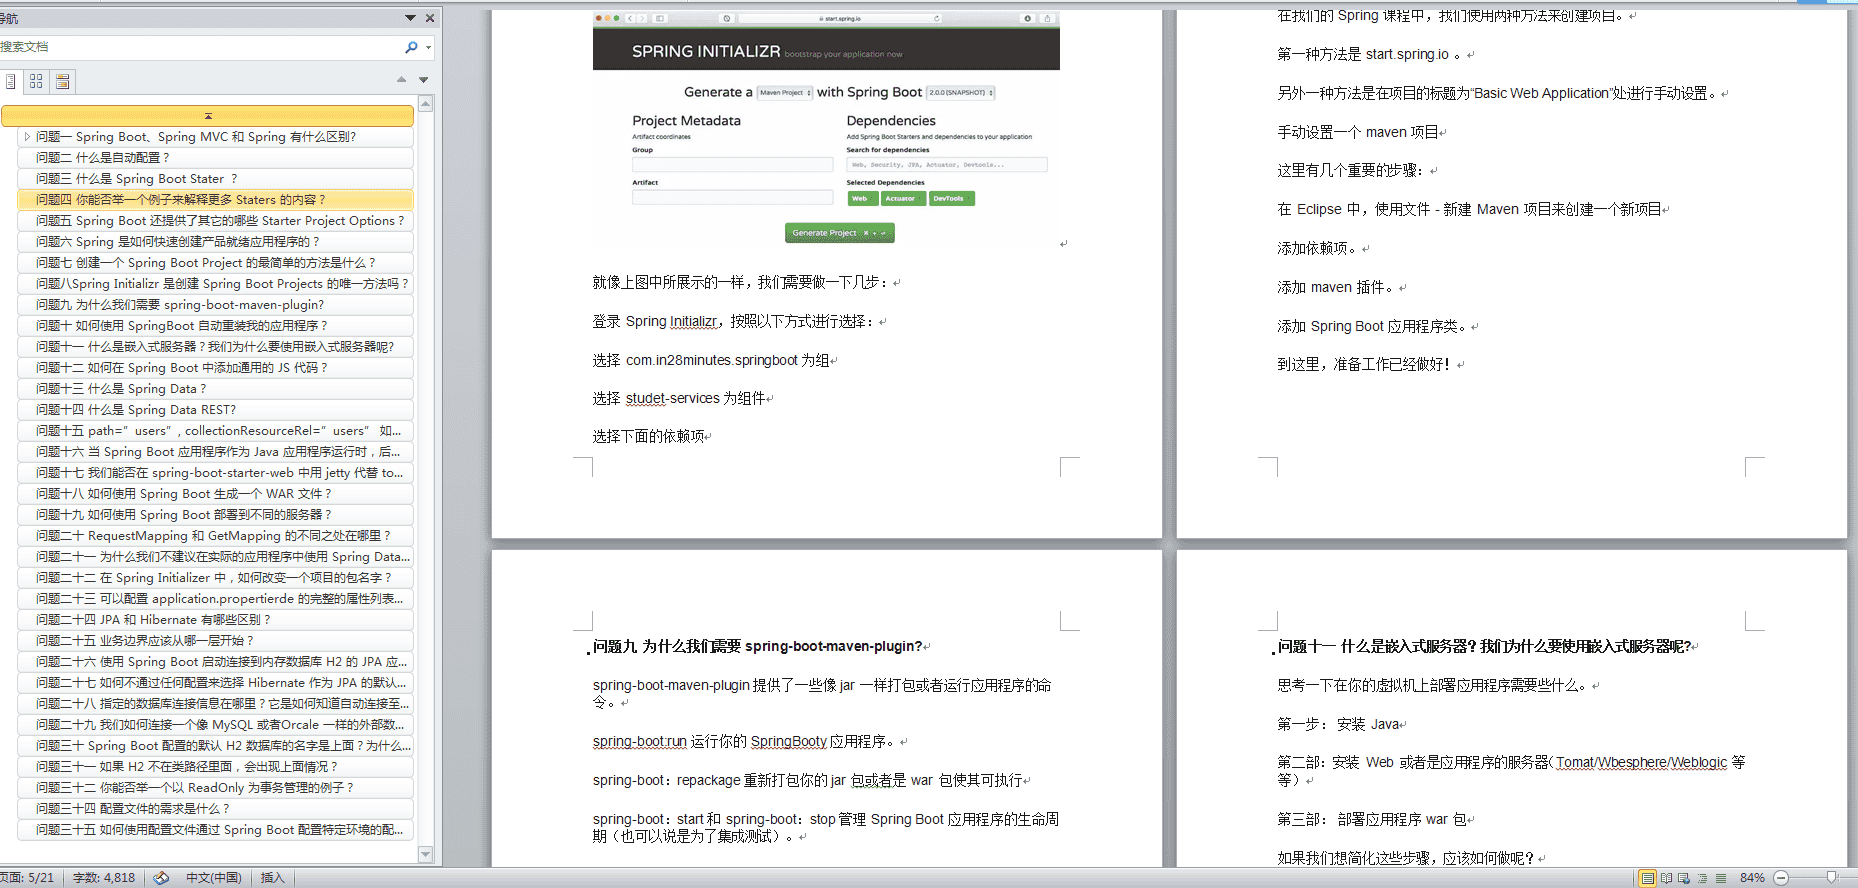Select heading 问题十四 Spring Data REST
The height and width of the screenshot is (888, 1858).
(216, 410)
